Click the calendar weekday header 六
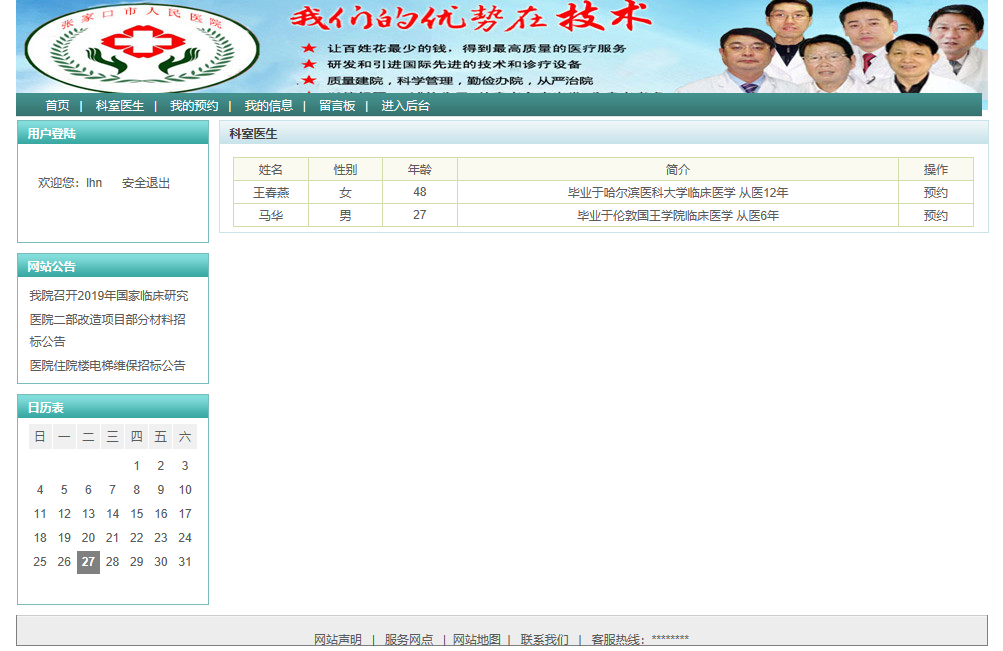Viewport: 1003px width, 651px height. click(185, 437)
